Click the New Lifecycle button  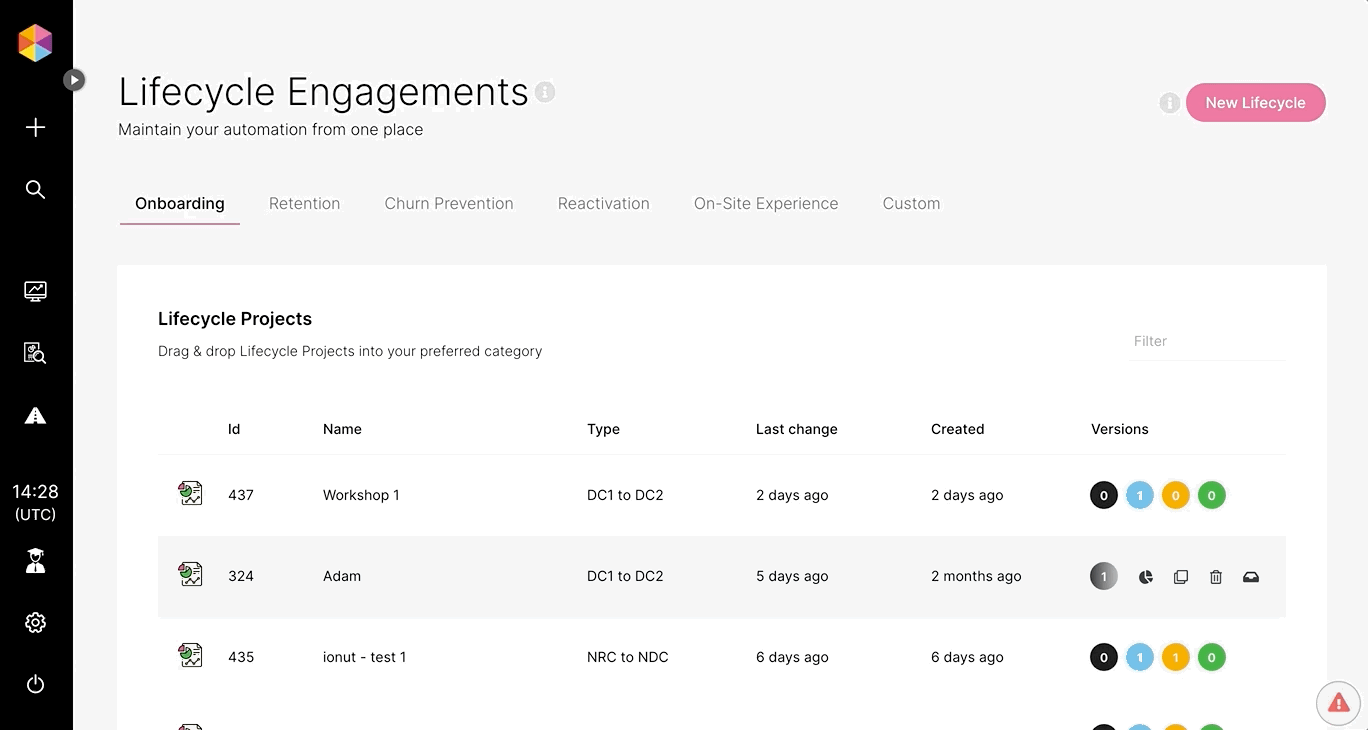pyautogui.click(x=1255, y=103)
